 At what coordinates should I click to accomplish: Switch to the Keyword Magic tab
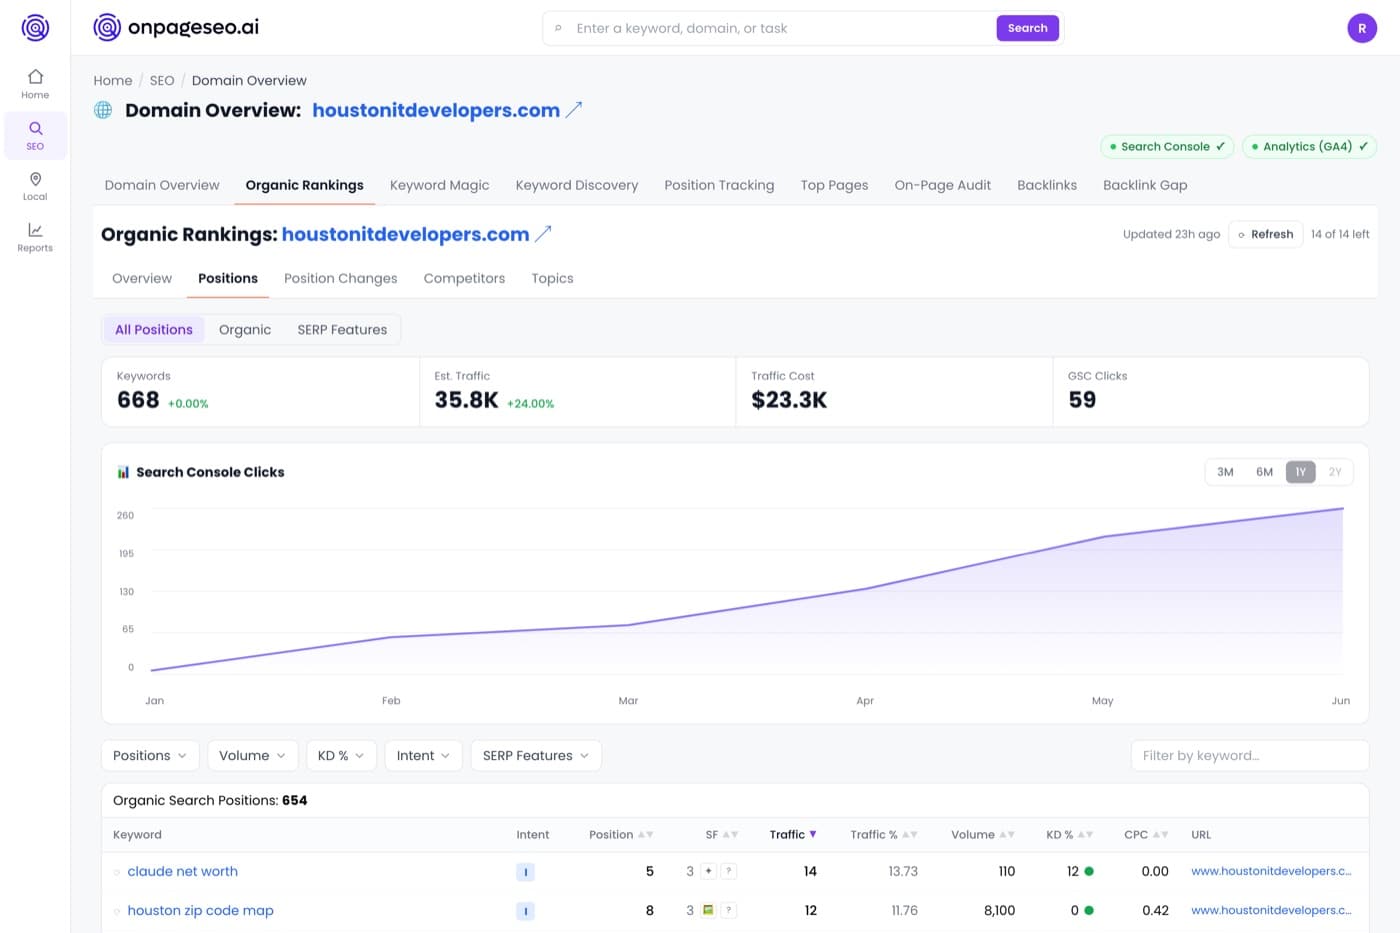coord(439,185)
